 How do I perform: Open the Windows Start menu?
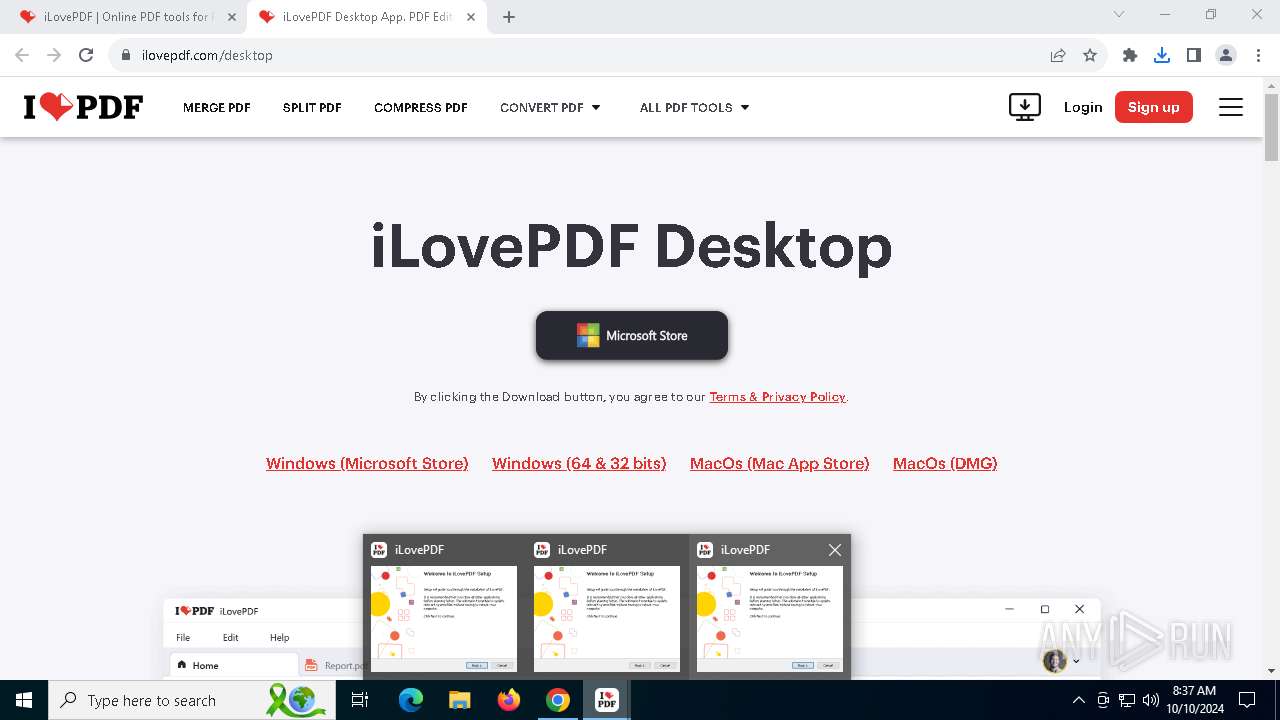point(24,700)
